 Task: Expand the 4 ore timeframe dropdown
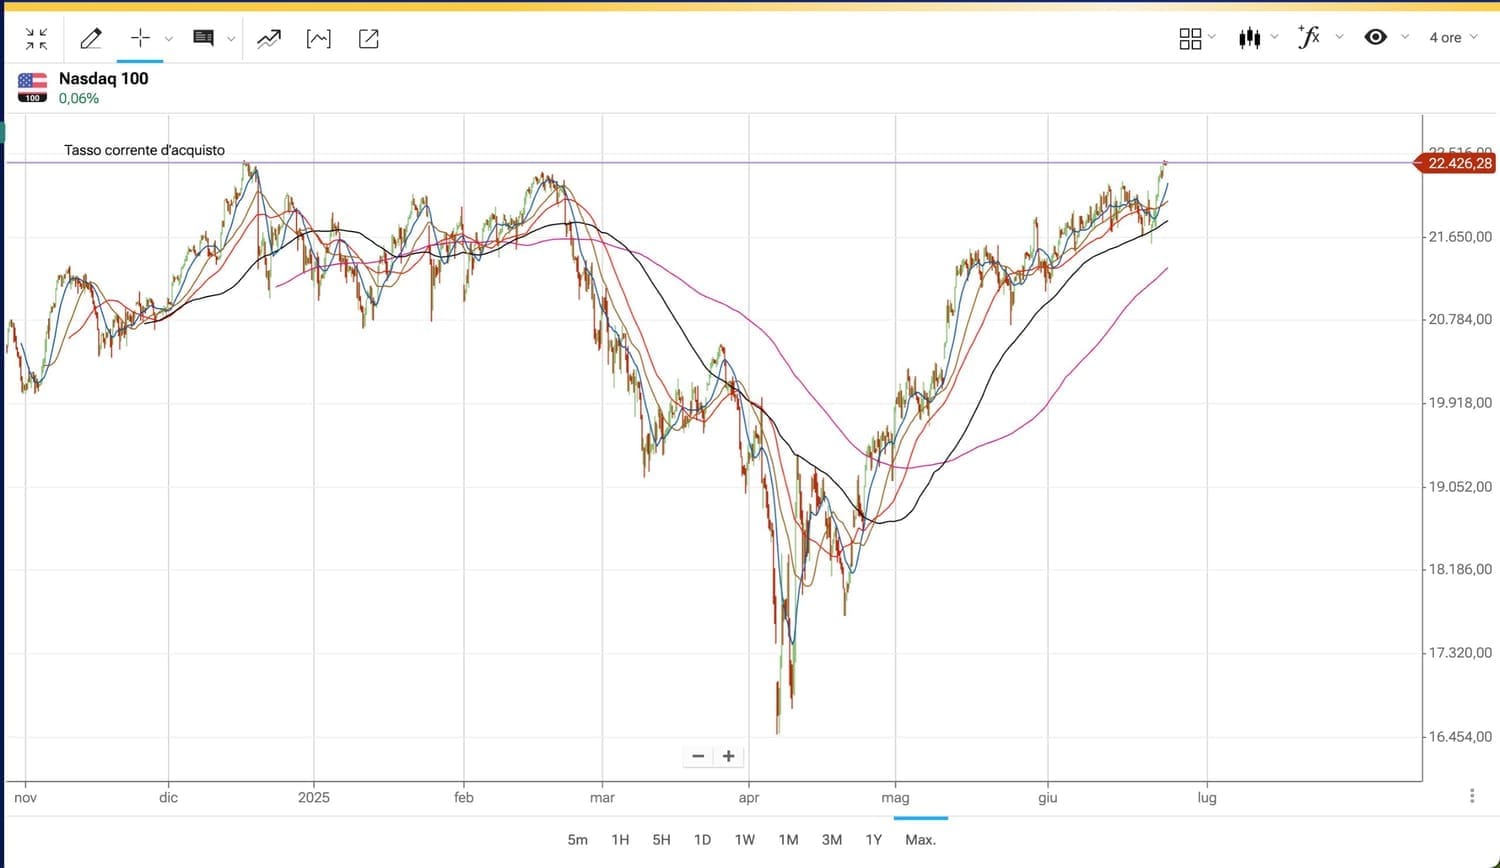pos(1453,37)
